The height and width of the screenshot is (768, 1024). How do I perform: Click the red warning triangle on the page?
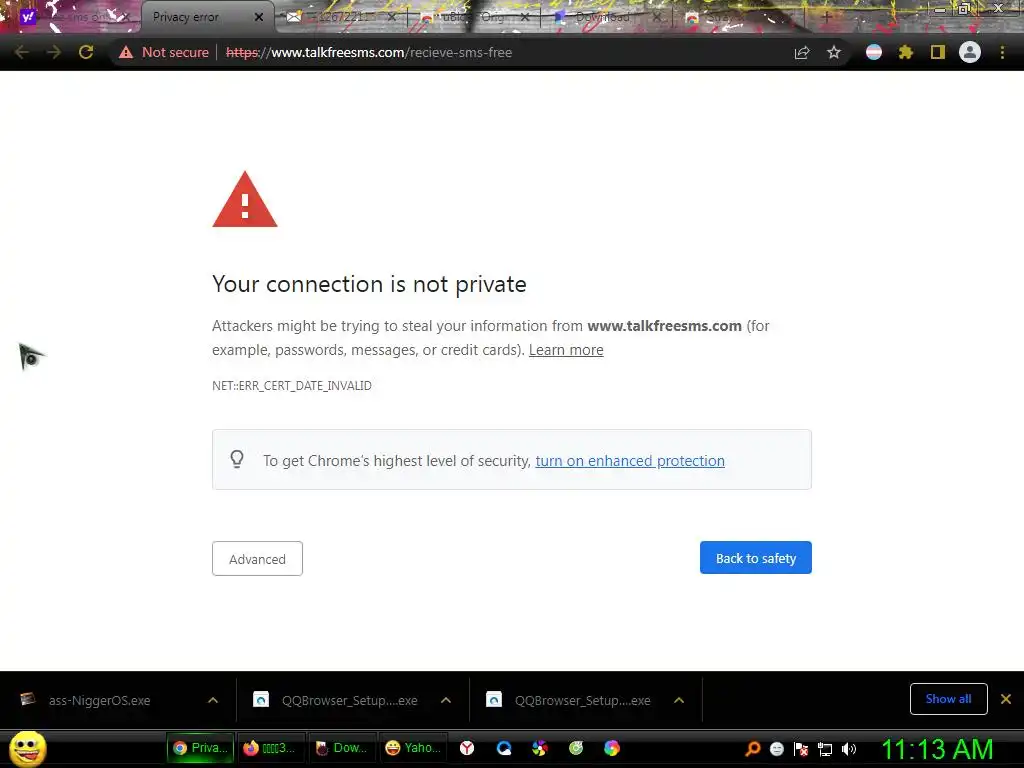245,200
